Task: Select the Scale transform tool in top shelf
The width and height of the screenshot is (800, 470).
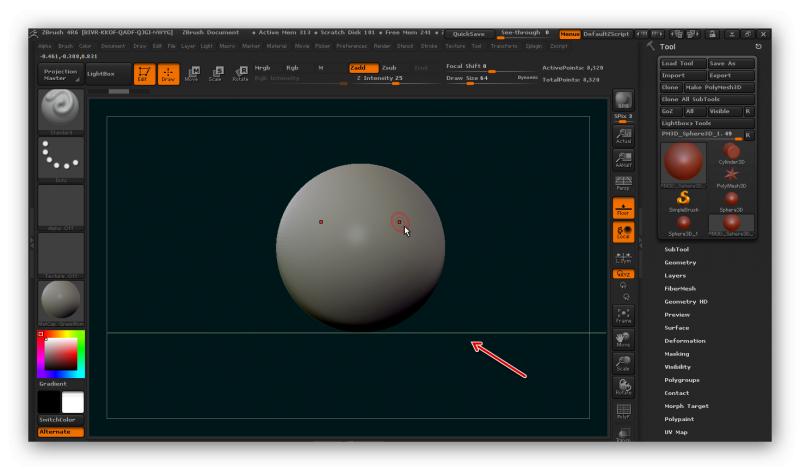Action: pos(216,74)
